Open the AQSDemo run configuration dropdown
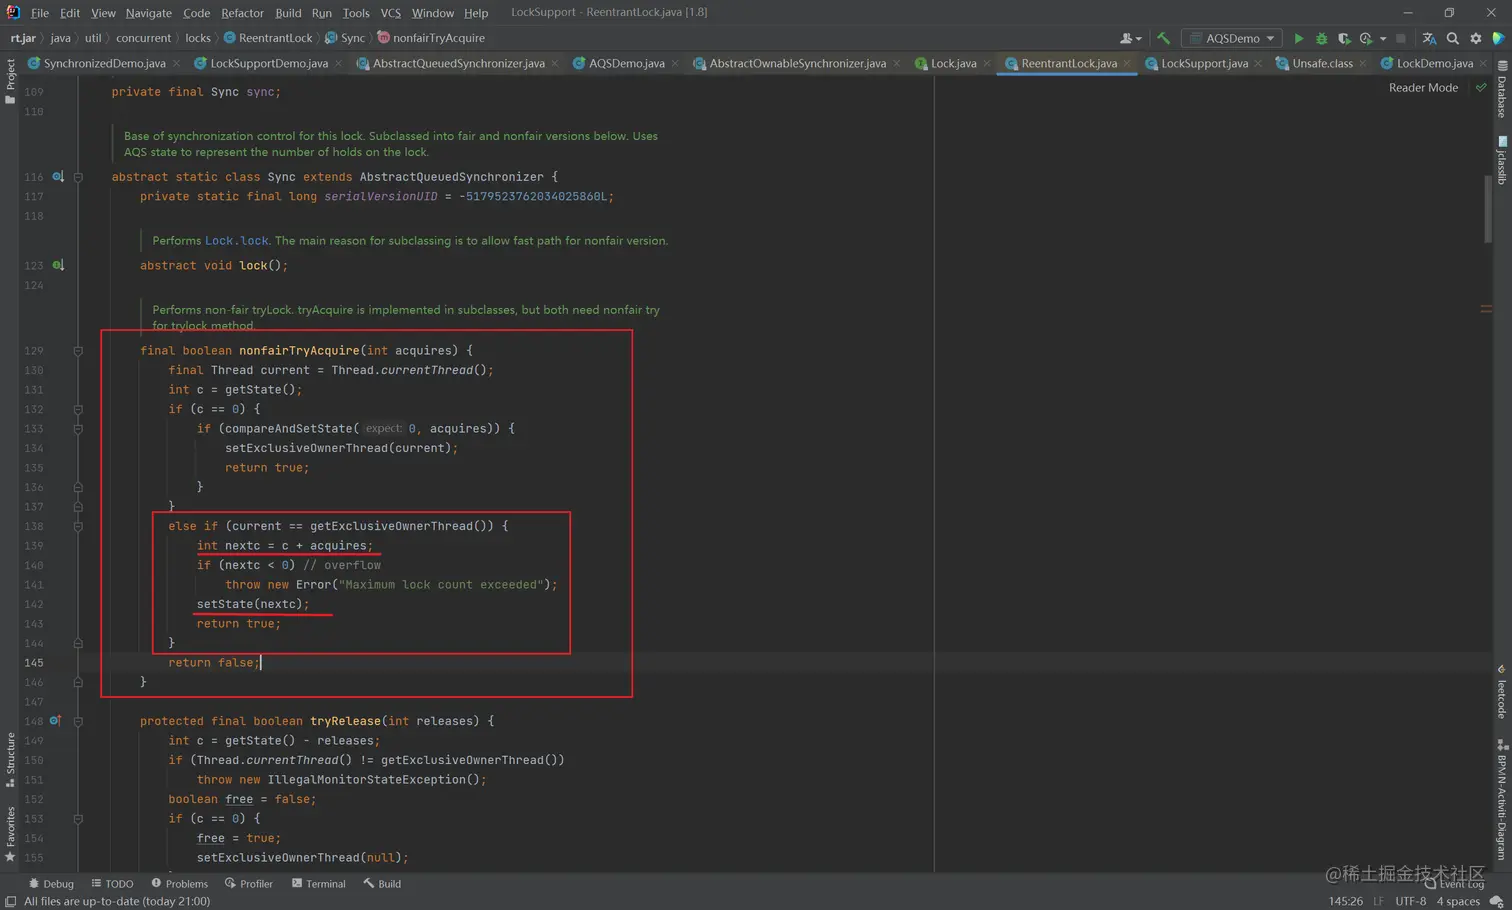 pos(1232,38)
